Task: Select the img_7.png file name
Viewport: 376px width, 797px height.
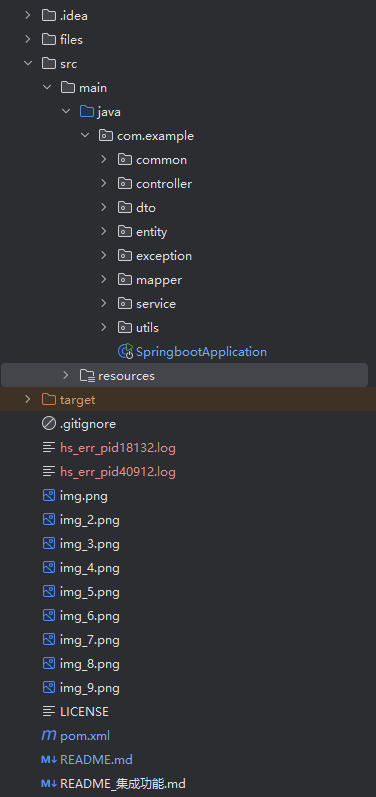Action: coord(90,640)
